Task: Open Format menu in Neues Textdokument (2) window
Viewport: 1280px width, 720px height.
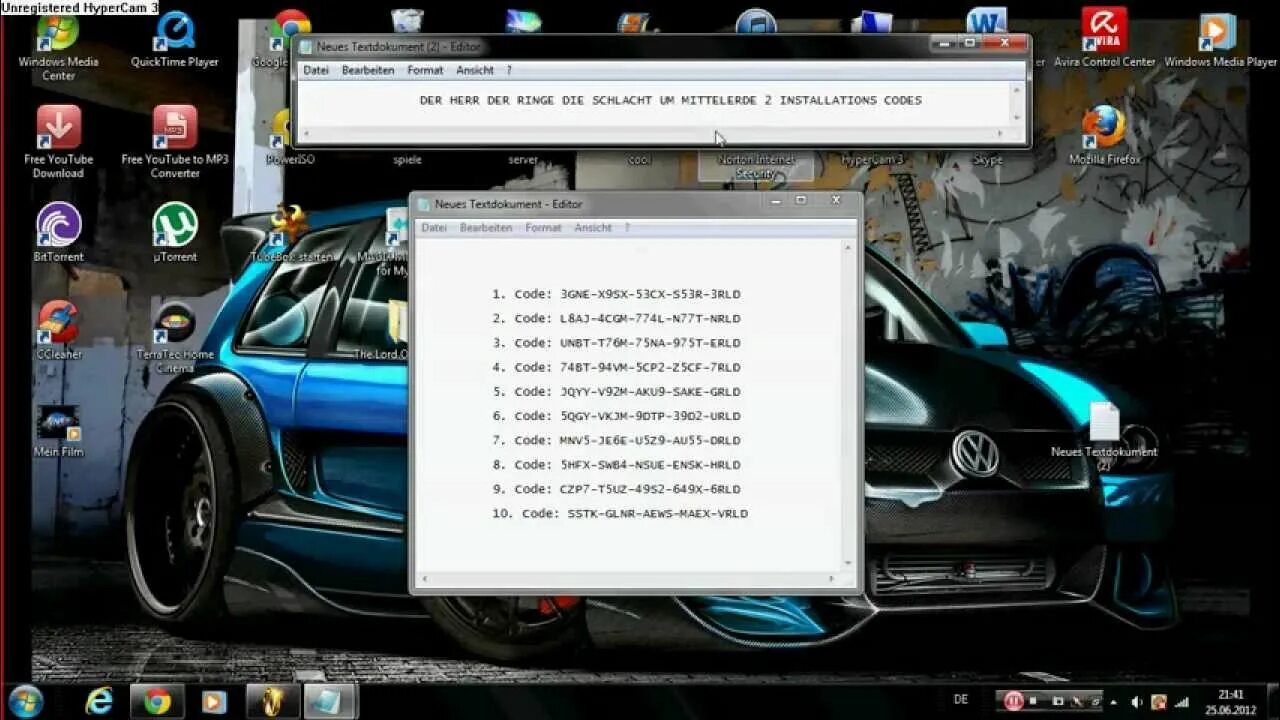Action: (x=425, y=70)
